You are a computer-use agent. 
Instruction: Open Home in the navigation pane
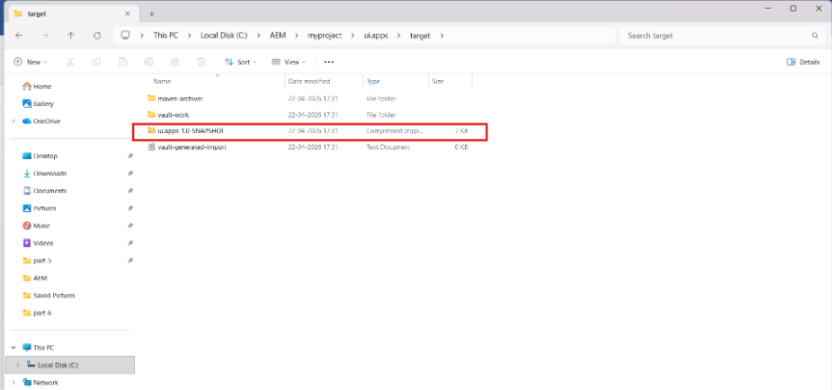37,86
